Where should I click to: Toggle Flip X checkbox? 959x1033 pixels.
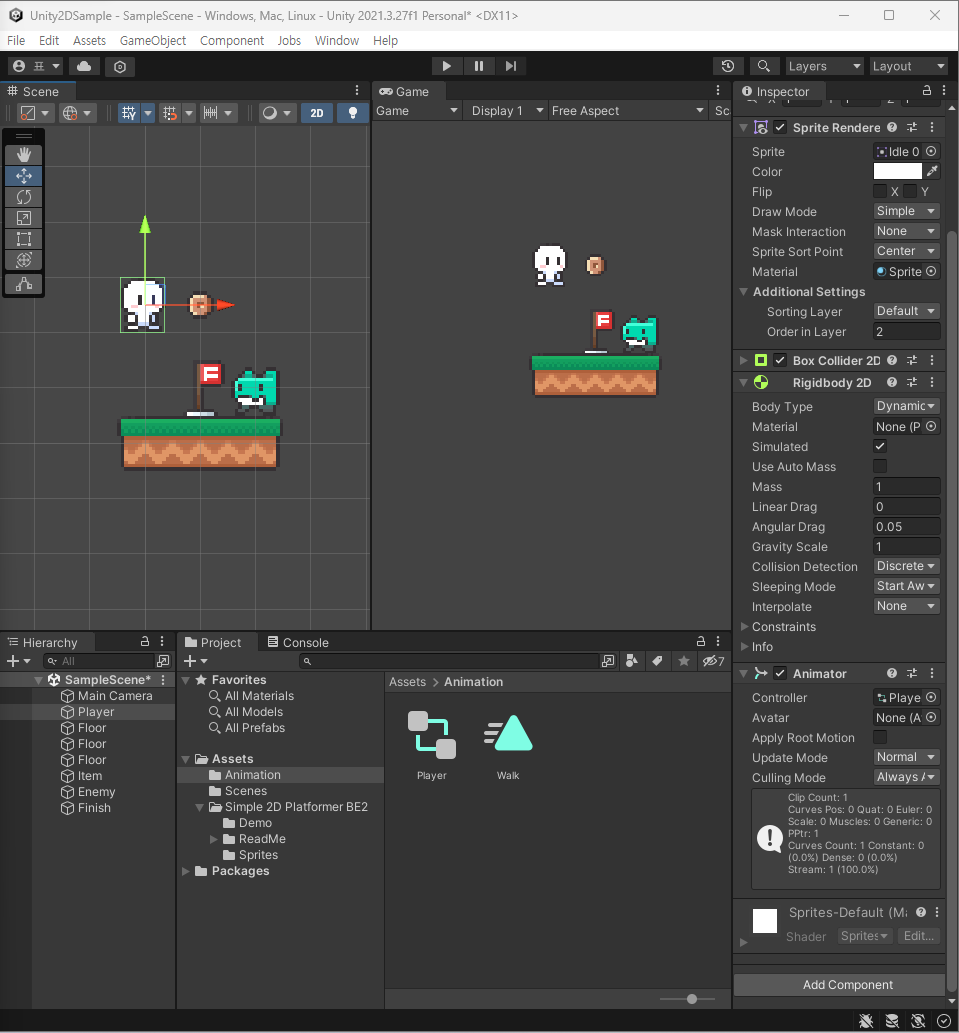pyautogui.click(x=879, y=191)
